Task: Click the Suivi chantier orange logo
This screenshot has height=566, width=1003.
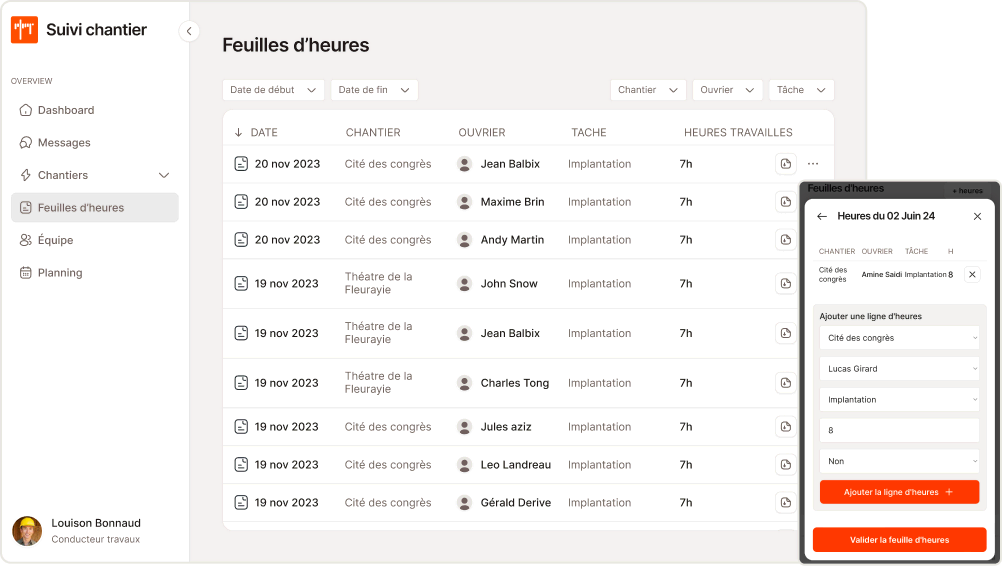Action: click(24, 29)
